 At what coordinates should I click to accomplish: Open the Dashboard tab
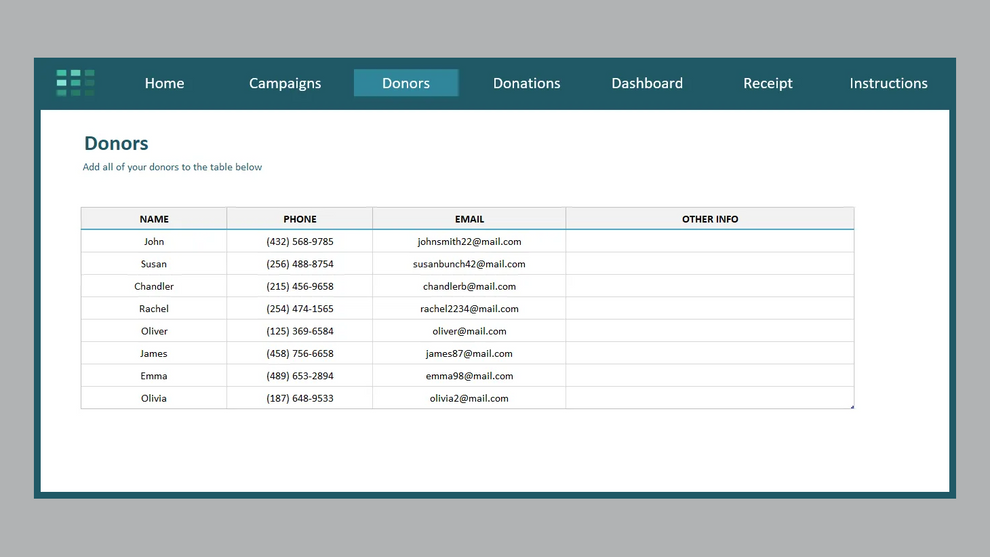coord(647,83)
